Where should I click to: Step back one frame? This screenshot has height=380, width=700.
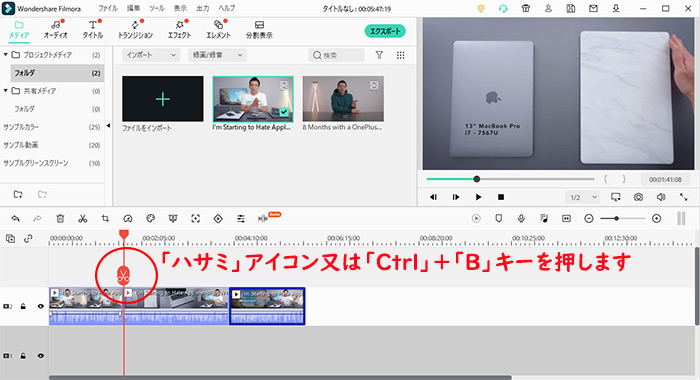point(433,197)
